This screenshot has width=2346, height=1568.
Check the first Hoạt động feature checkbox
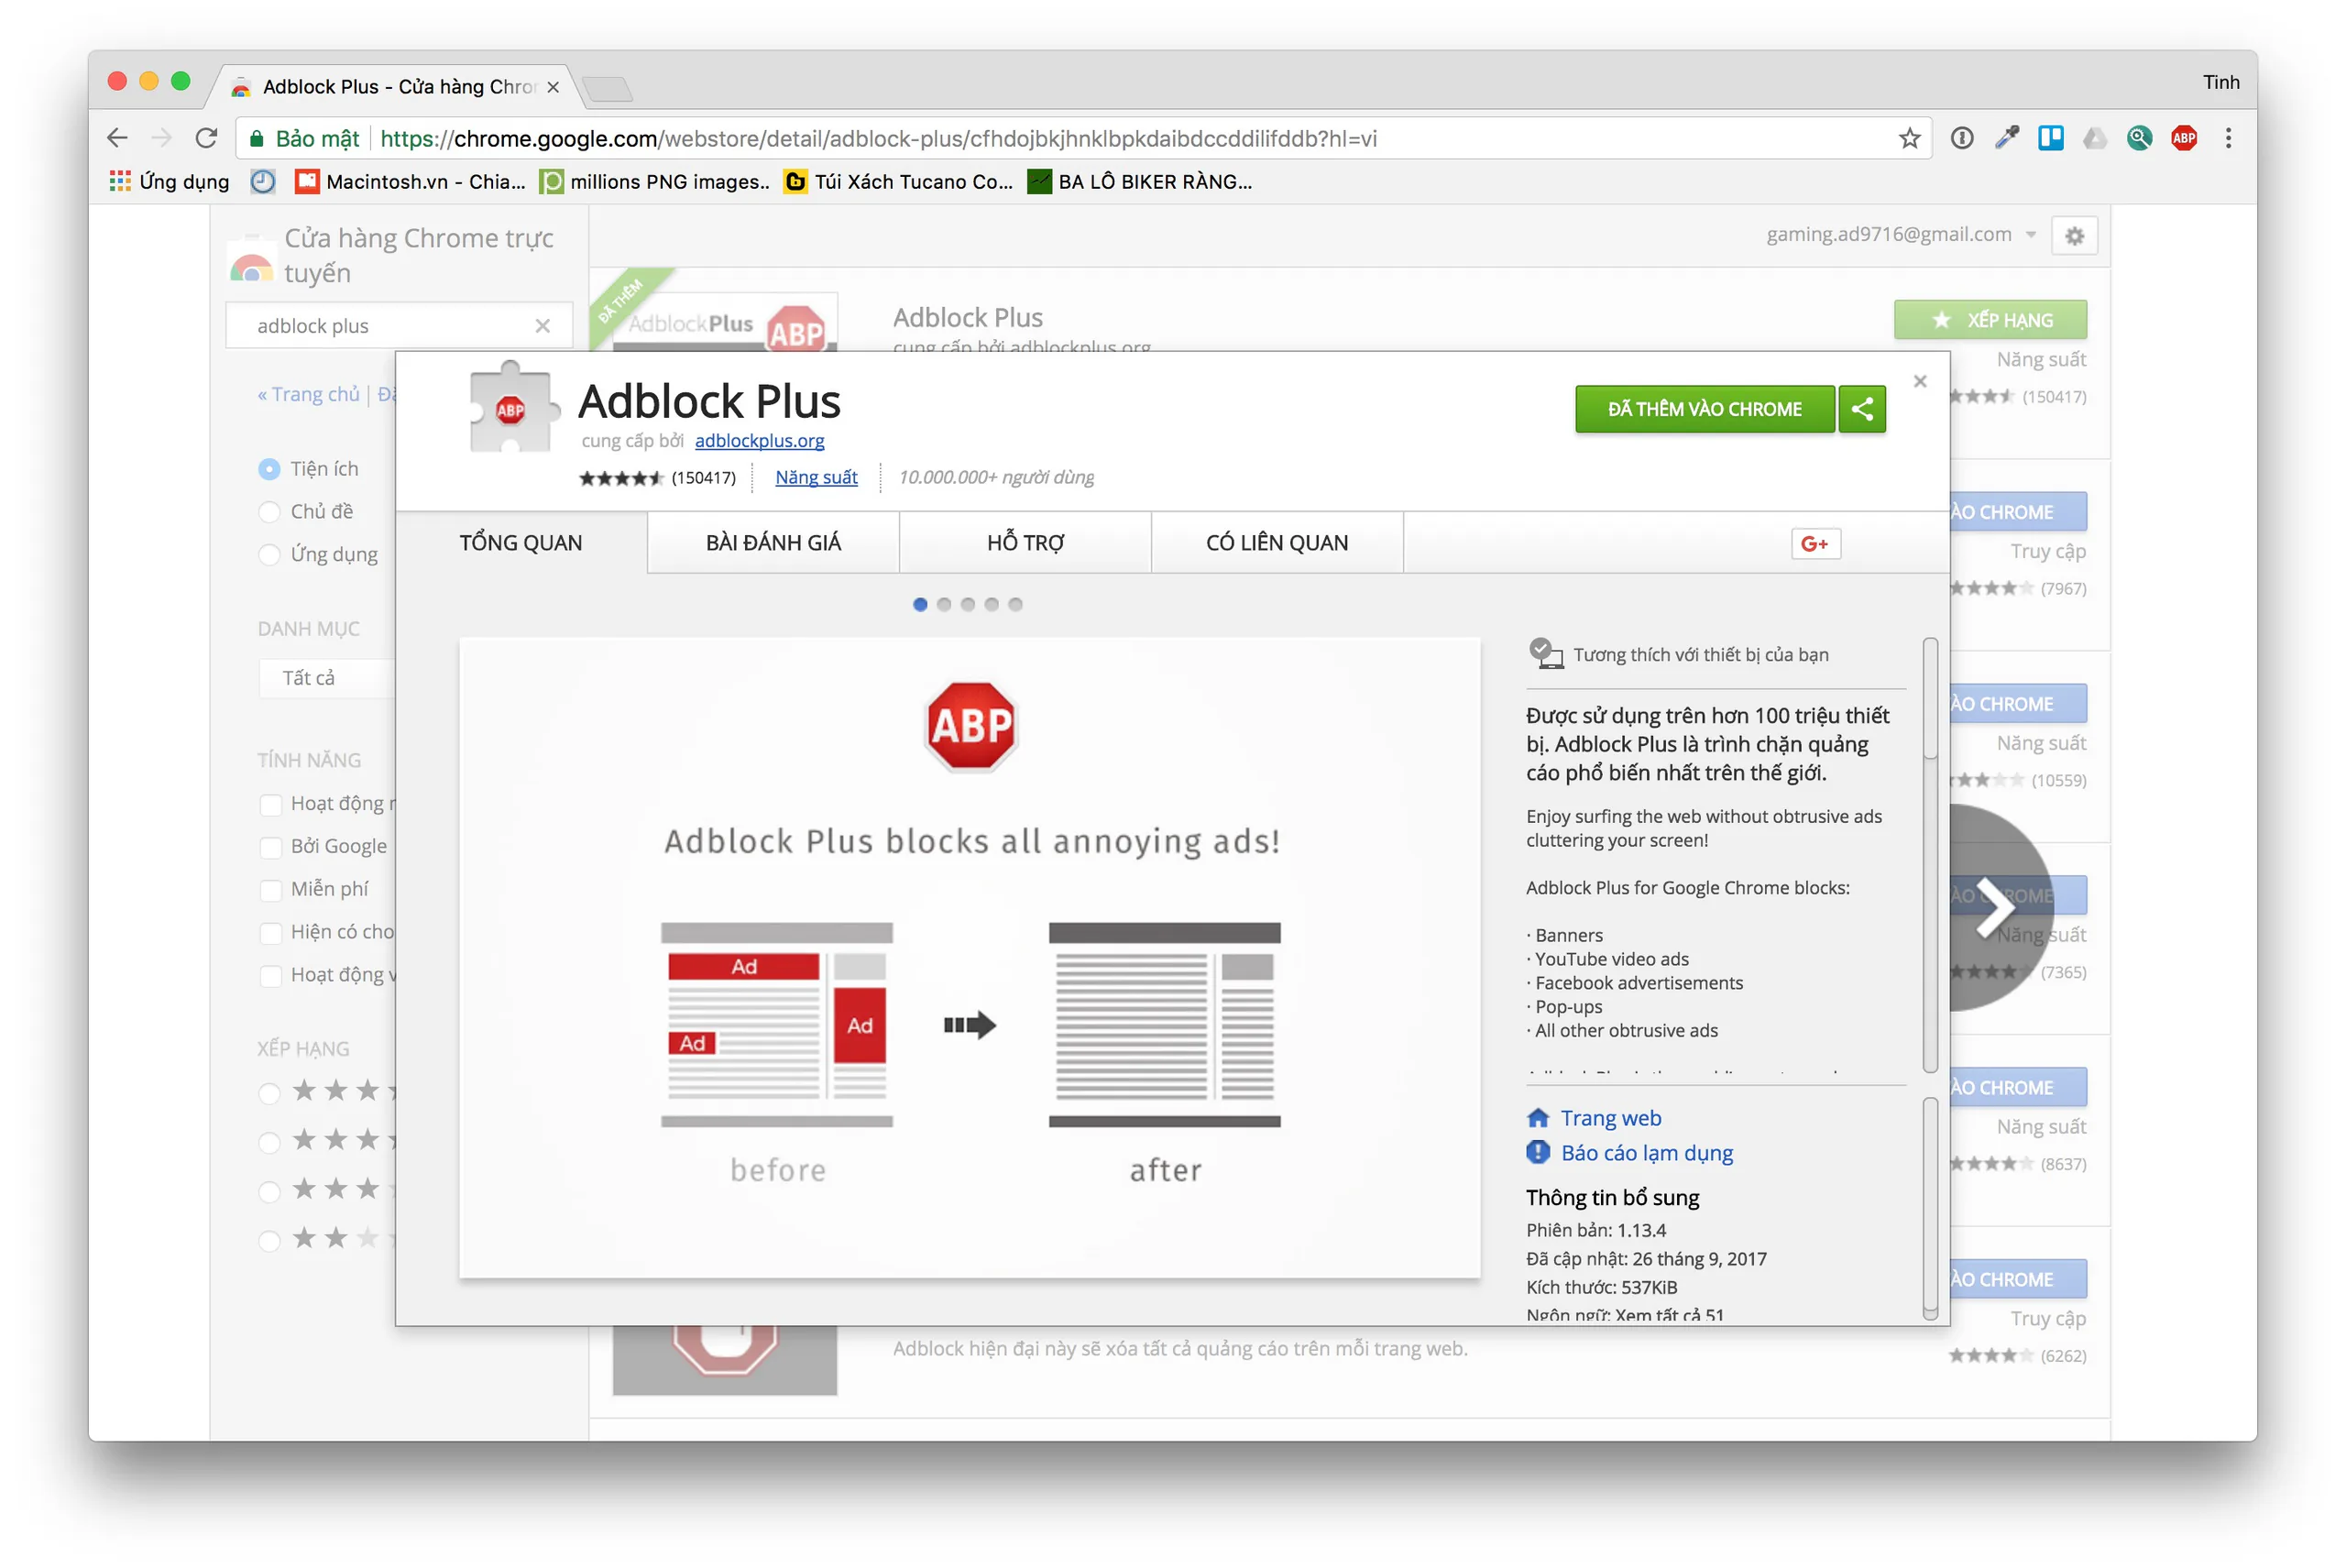[x=270, y=804]
